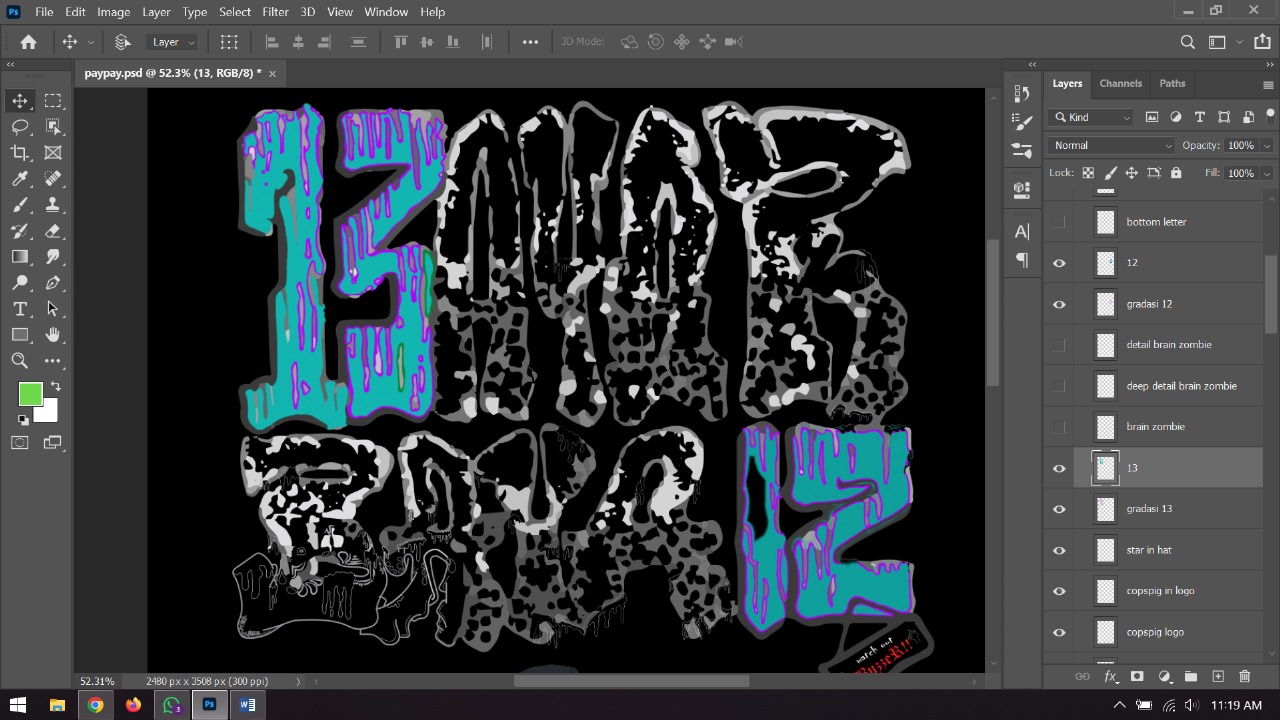Hide the 12 layer

tap(1059, 263)
